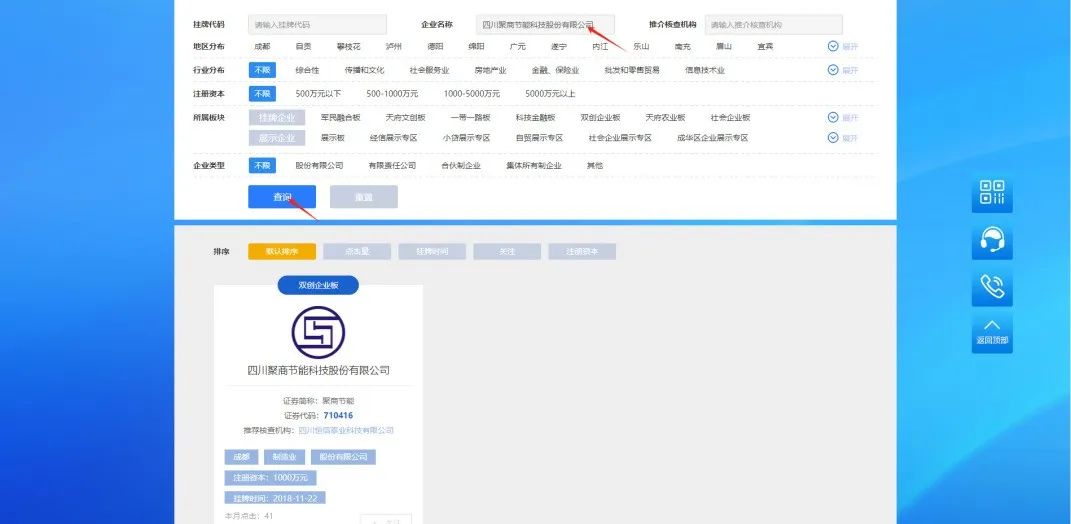Image resolution: width=1071 pixels, height=524 pixels.
Task: Select region 遂宁
Action: click(559, 46)
